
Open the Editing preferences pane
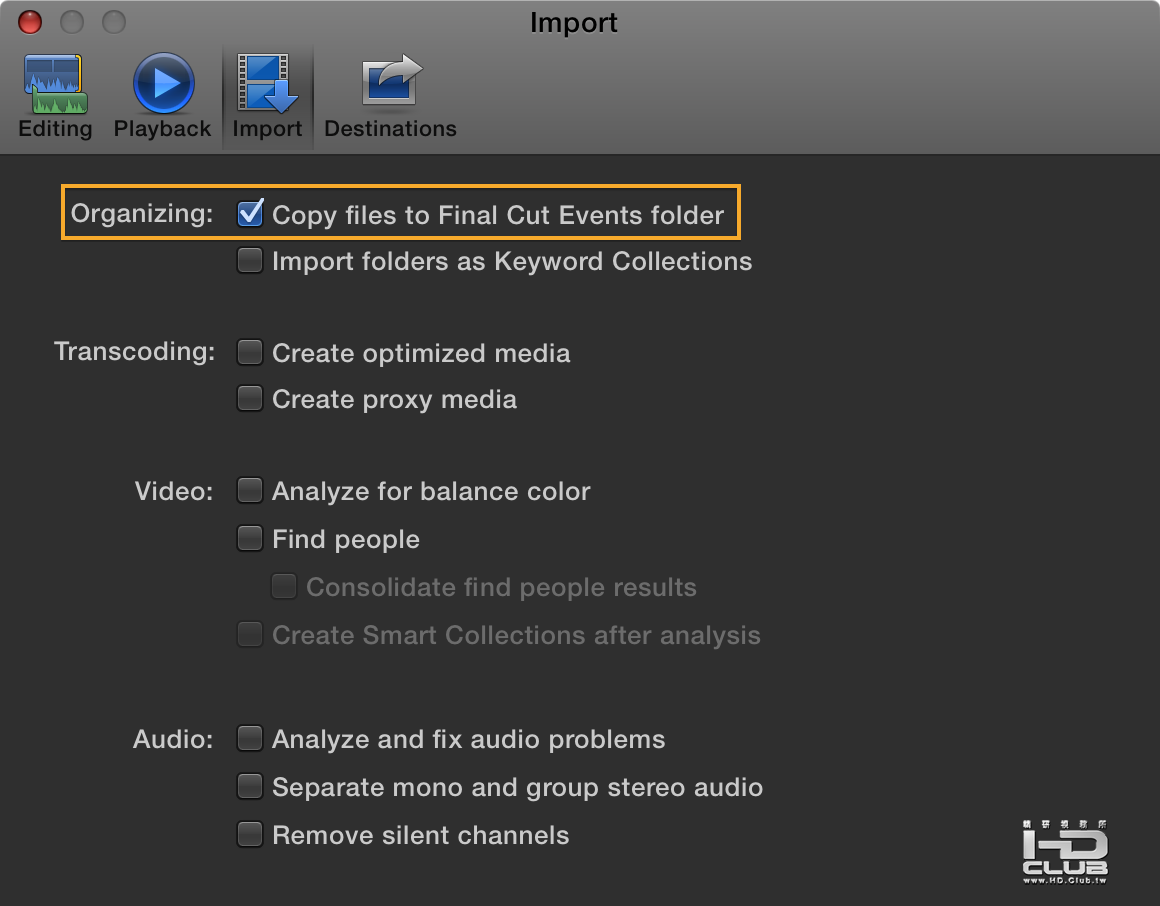55,96
